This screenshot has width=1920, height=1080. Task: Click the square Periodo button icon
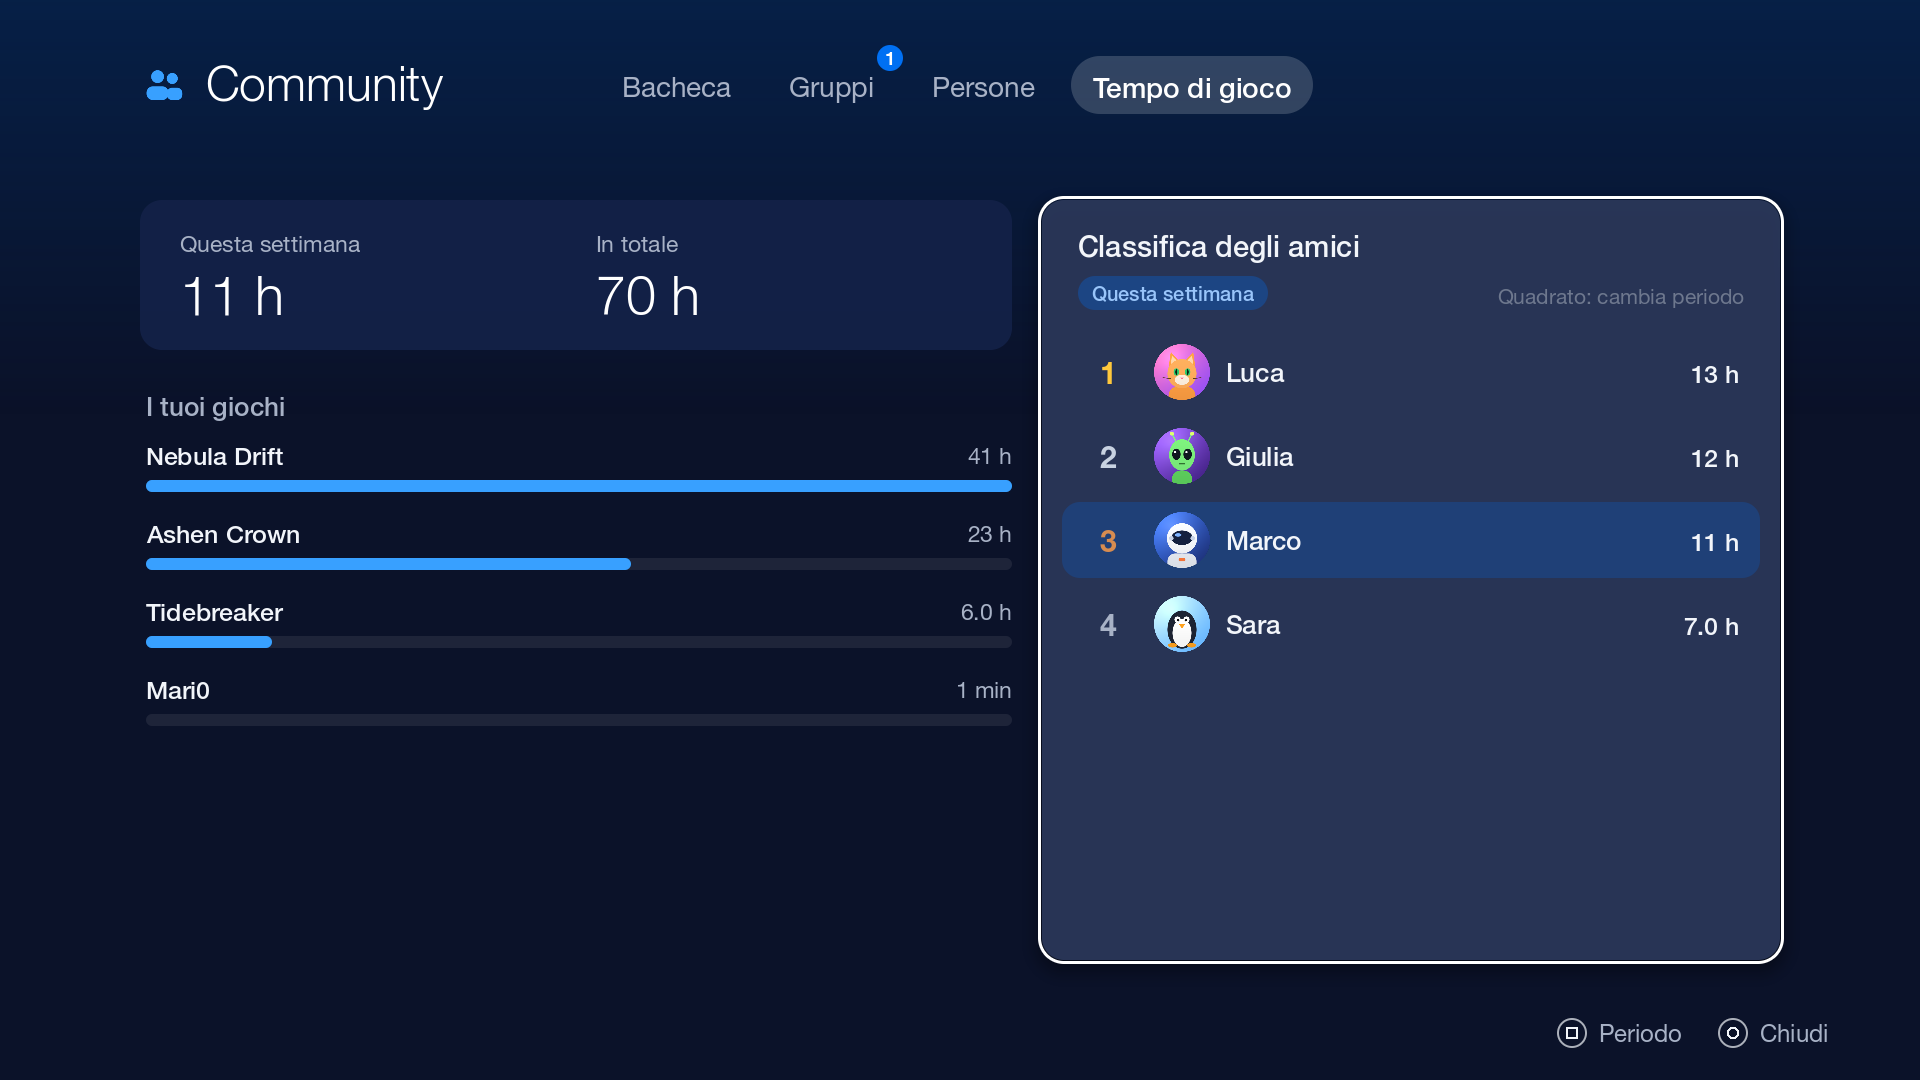pyautogui.click(x=1571, y=1033)
